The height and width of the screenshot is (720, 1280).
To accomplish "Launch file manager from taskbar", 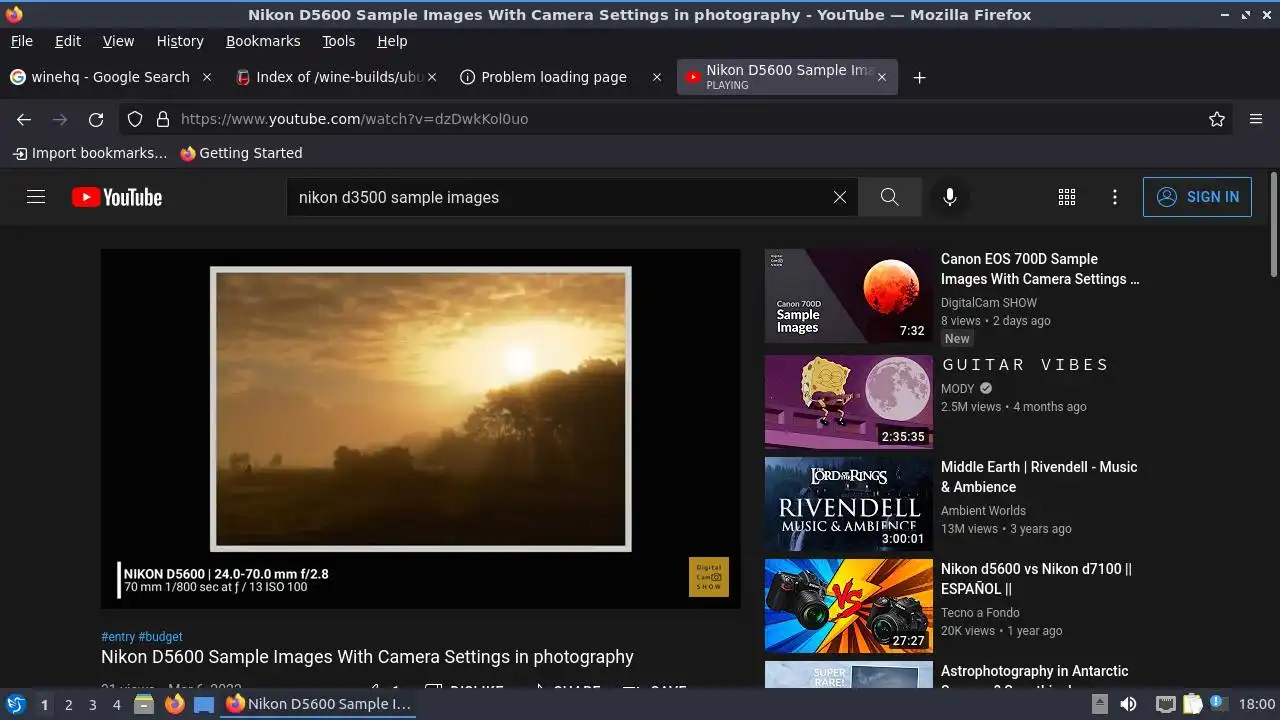I will click(144, 704).
